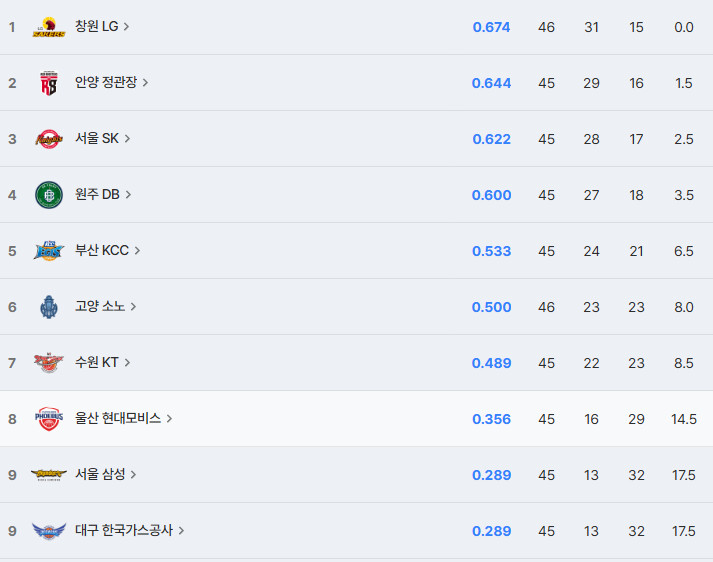The width and height of the screenshot is (713, 562).
Task: Click the chevron after 대구 한국가스공사
Action: point(181,531)
